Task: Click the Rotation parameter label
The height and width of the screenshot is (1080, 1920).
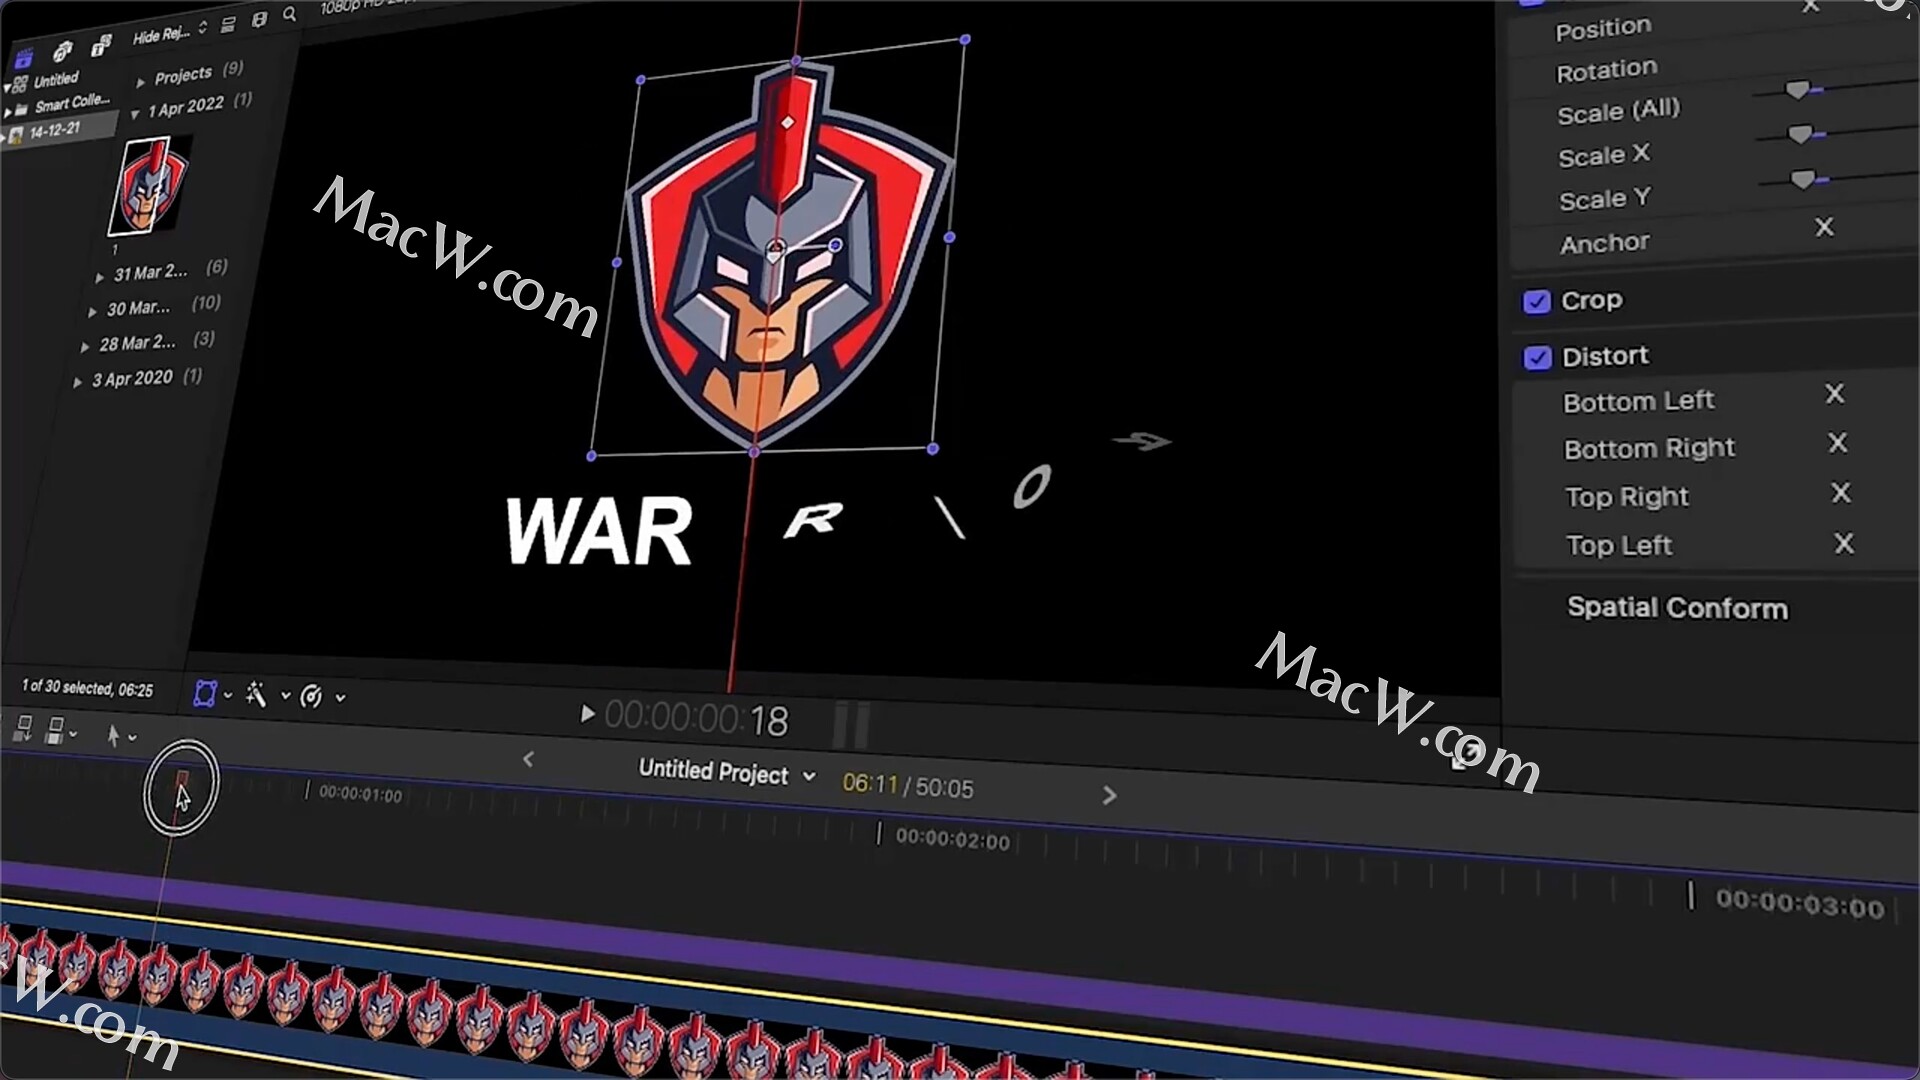Action: coord(1606,71)
